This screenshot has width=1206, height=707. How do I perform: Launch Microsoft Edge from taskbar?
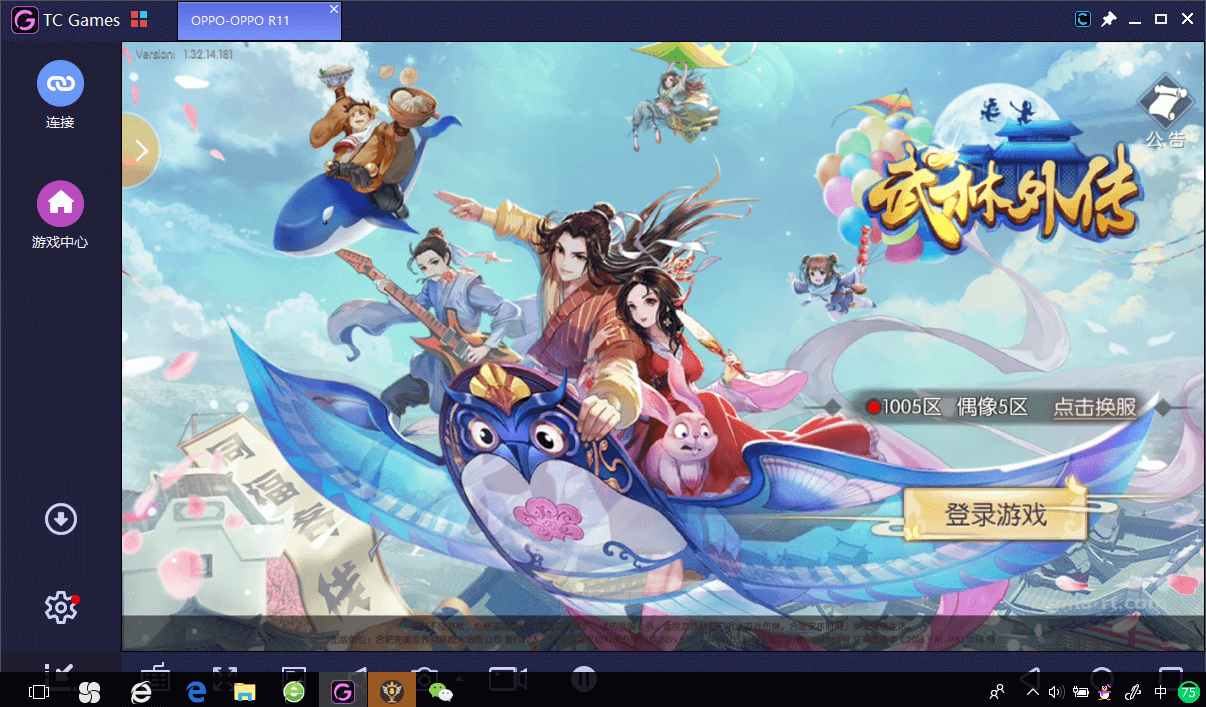196,691
